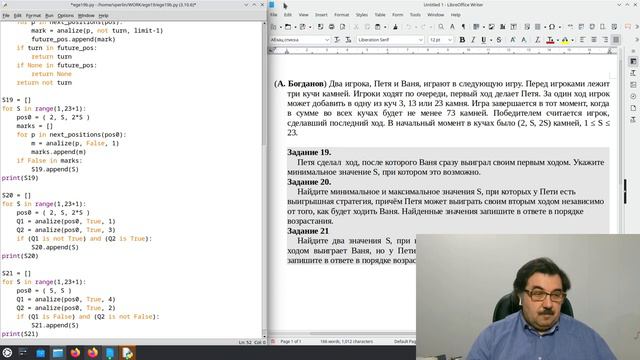Screen dimensions: 640x360
Task: Open Options menu in IDLE editor
Action: (65, 16)
